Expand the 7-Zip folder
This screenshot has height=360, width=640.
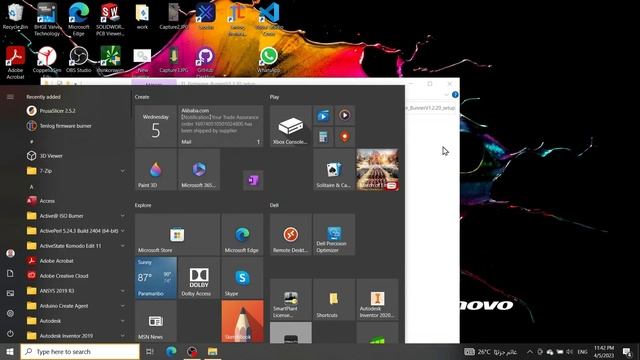pos(76,171)
